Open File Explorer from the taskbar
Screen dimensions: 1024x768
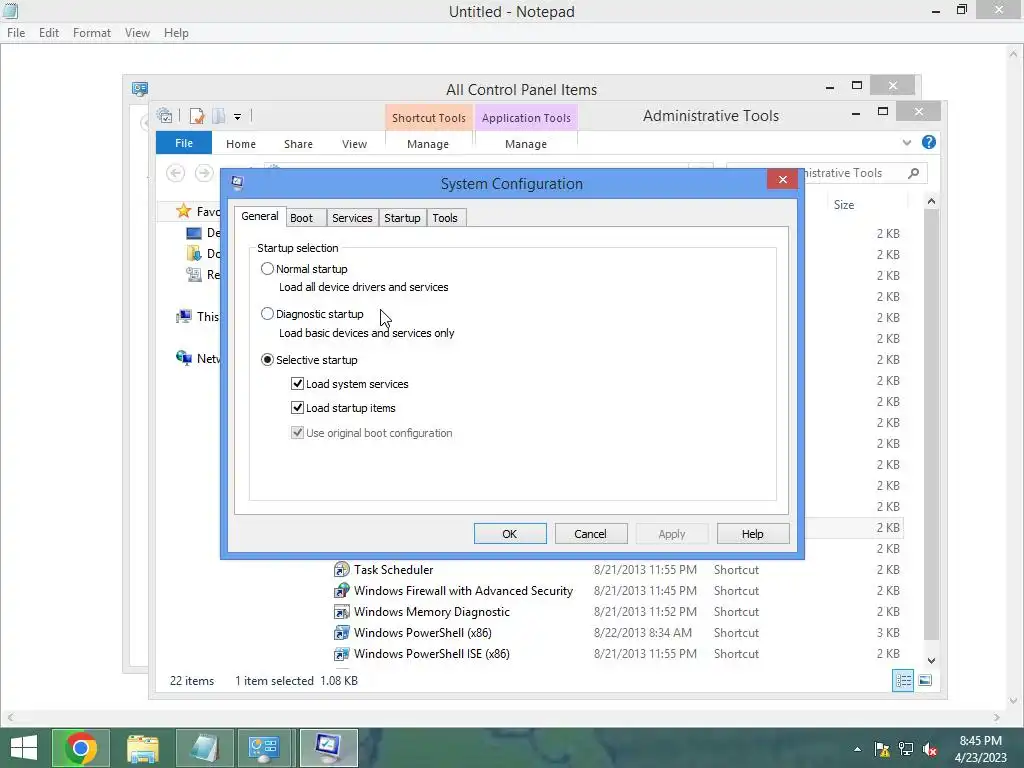tap(142, 748)
